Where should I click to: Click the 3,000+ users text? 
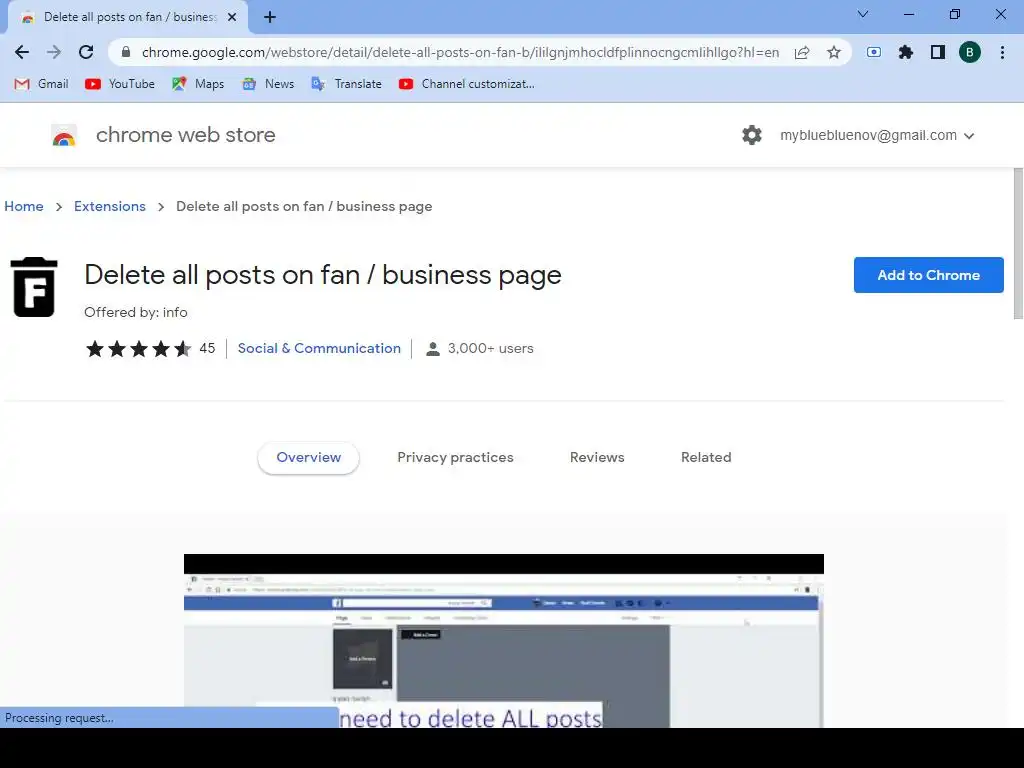coord(490,349)
